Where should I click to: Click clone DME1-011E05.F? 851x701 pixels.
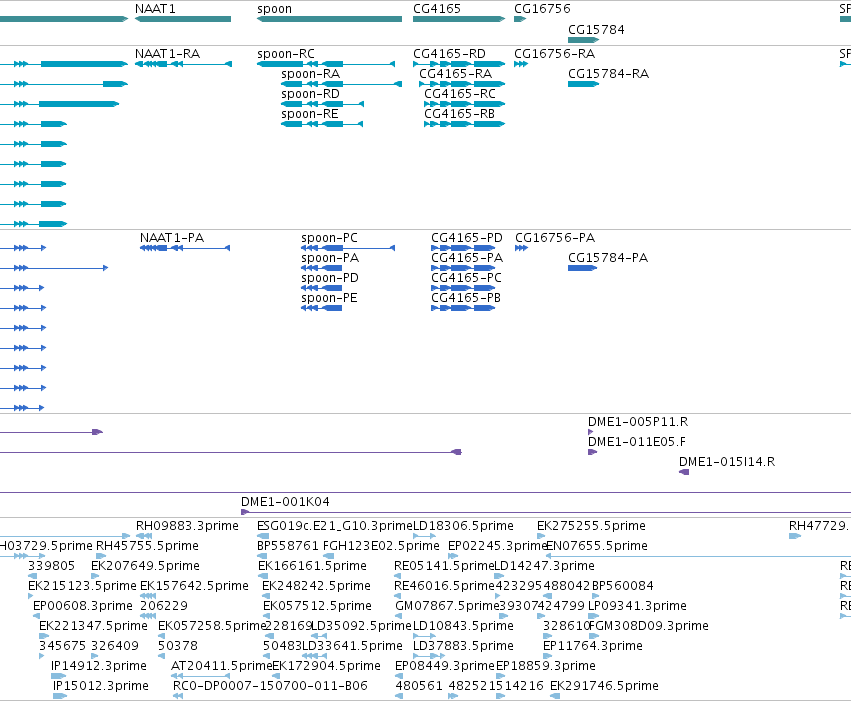[637, 442]
